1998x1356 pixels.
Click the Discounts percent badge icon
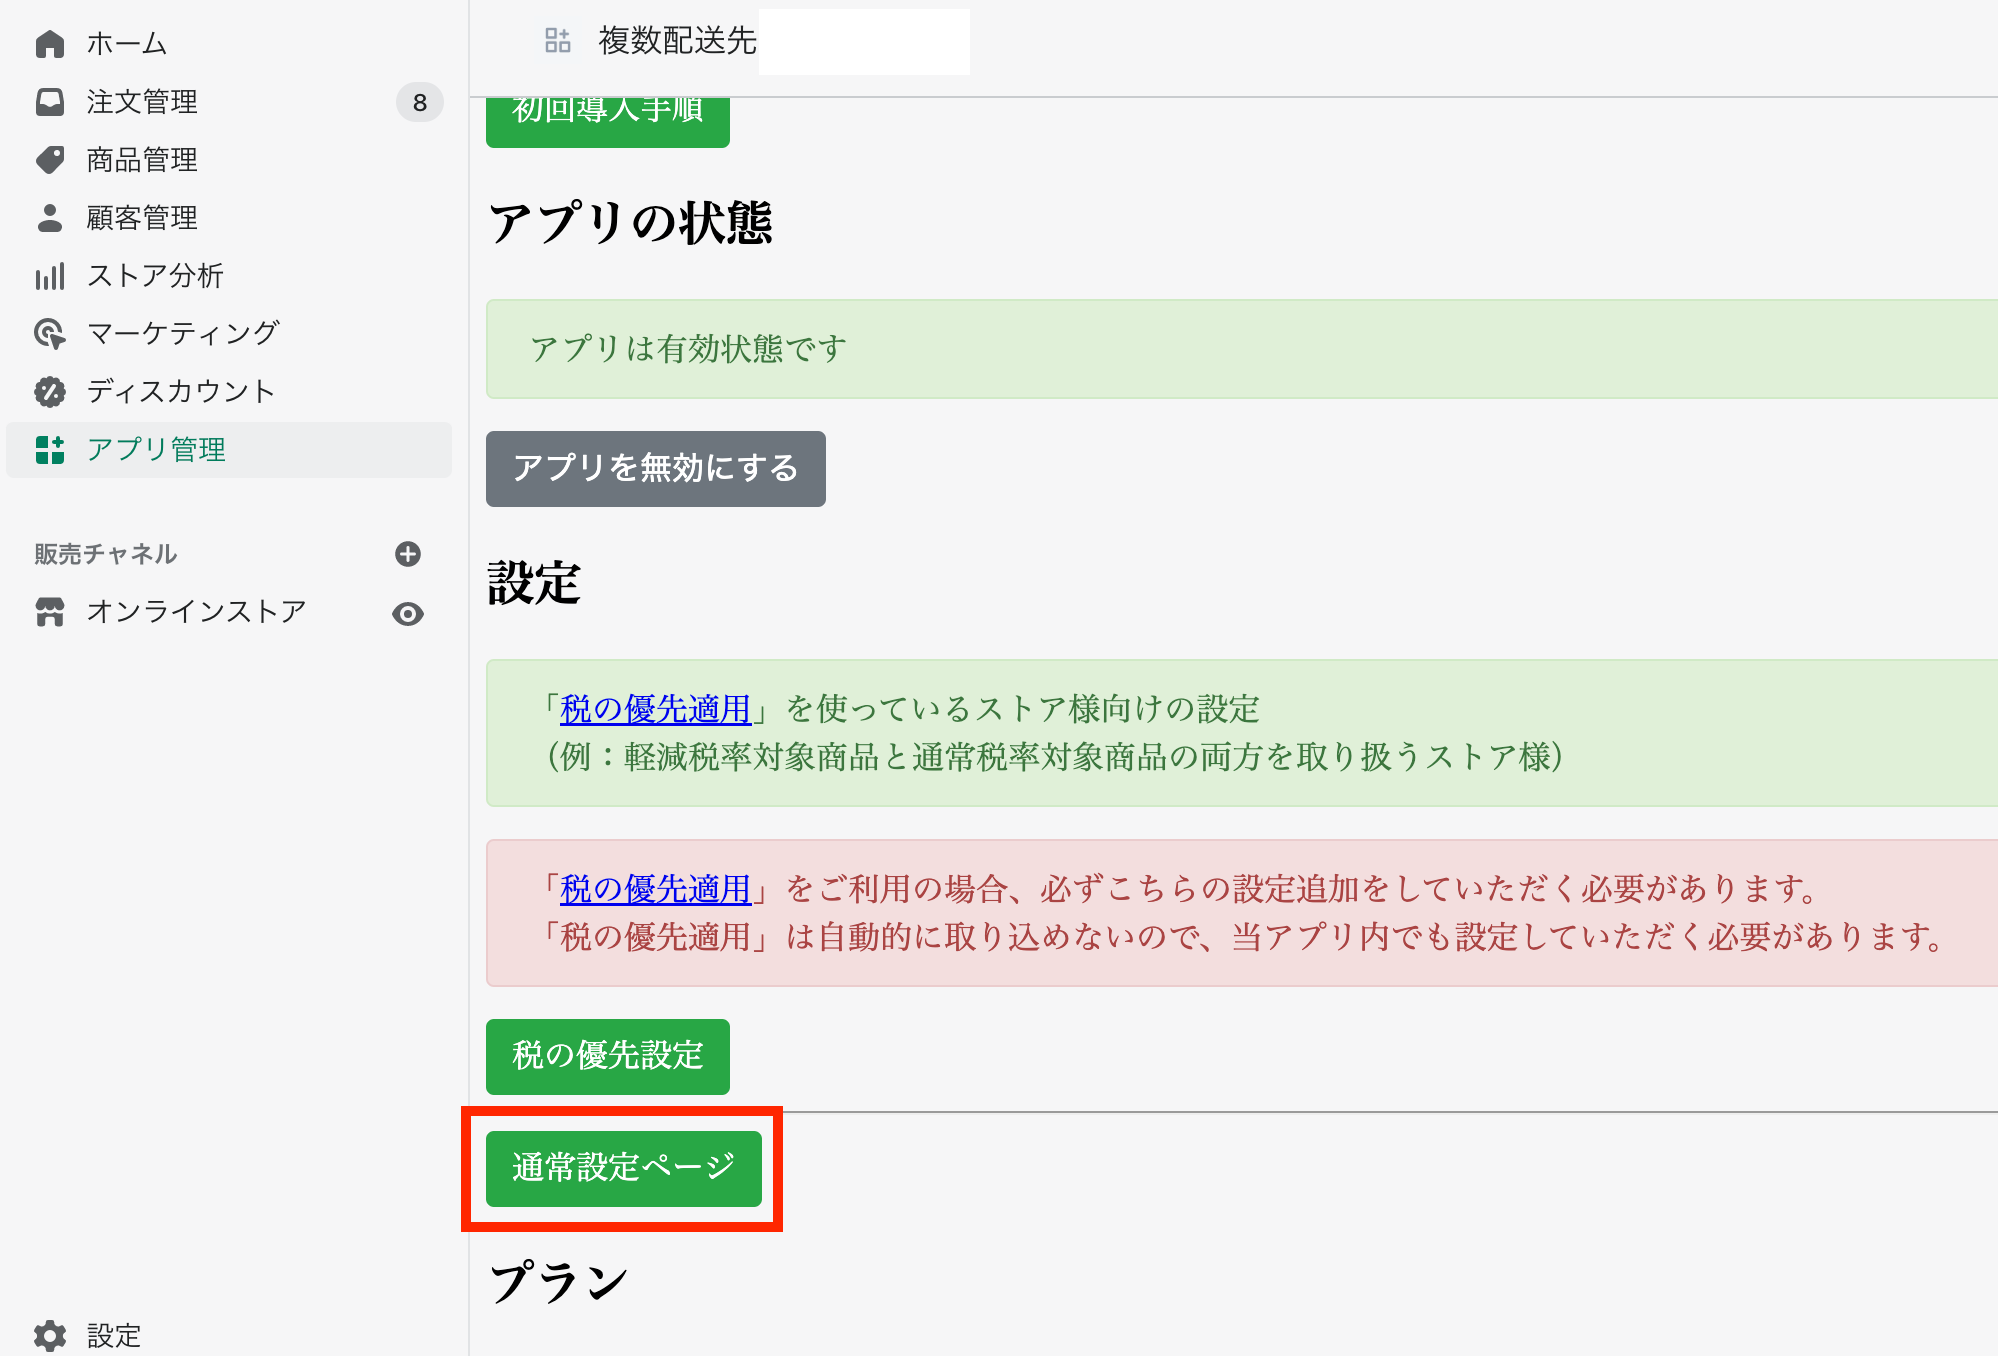[49, 392]
